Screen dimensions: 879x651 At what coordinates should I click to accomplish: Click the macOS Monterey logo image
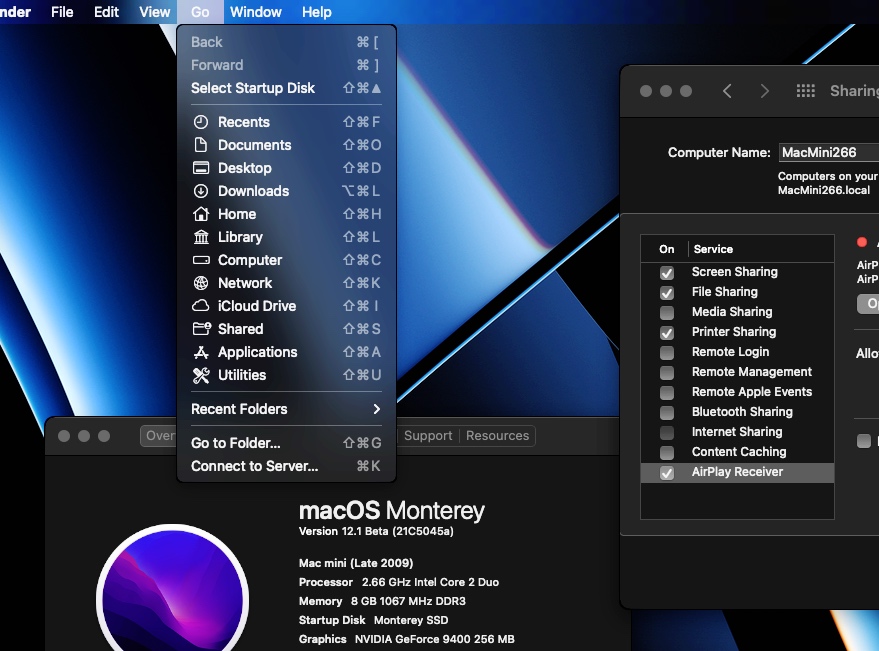click(x=173, y=588)
